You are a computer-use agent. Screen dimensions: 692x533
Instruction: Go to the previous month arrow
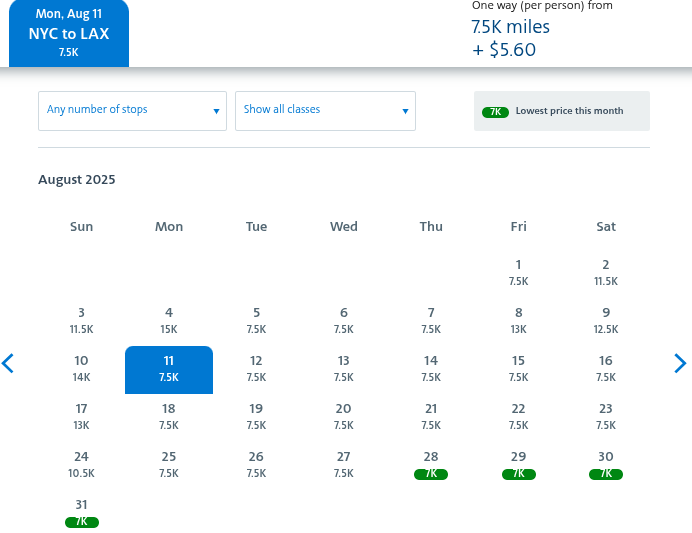click(x=8, y=363)
